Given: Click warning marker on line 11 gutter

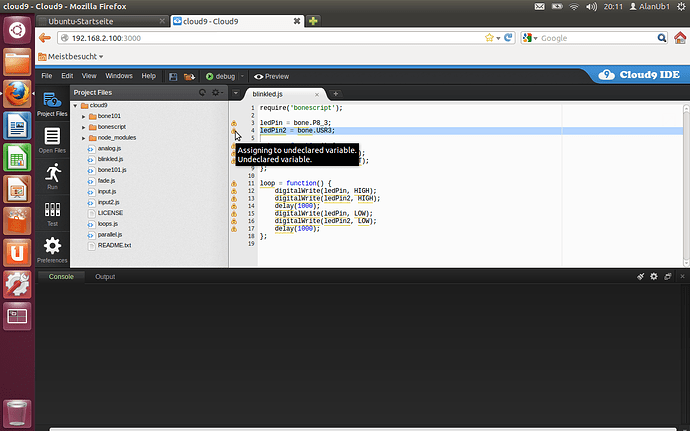Looking at the screenshot, I should pos(234,184).
